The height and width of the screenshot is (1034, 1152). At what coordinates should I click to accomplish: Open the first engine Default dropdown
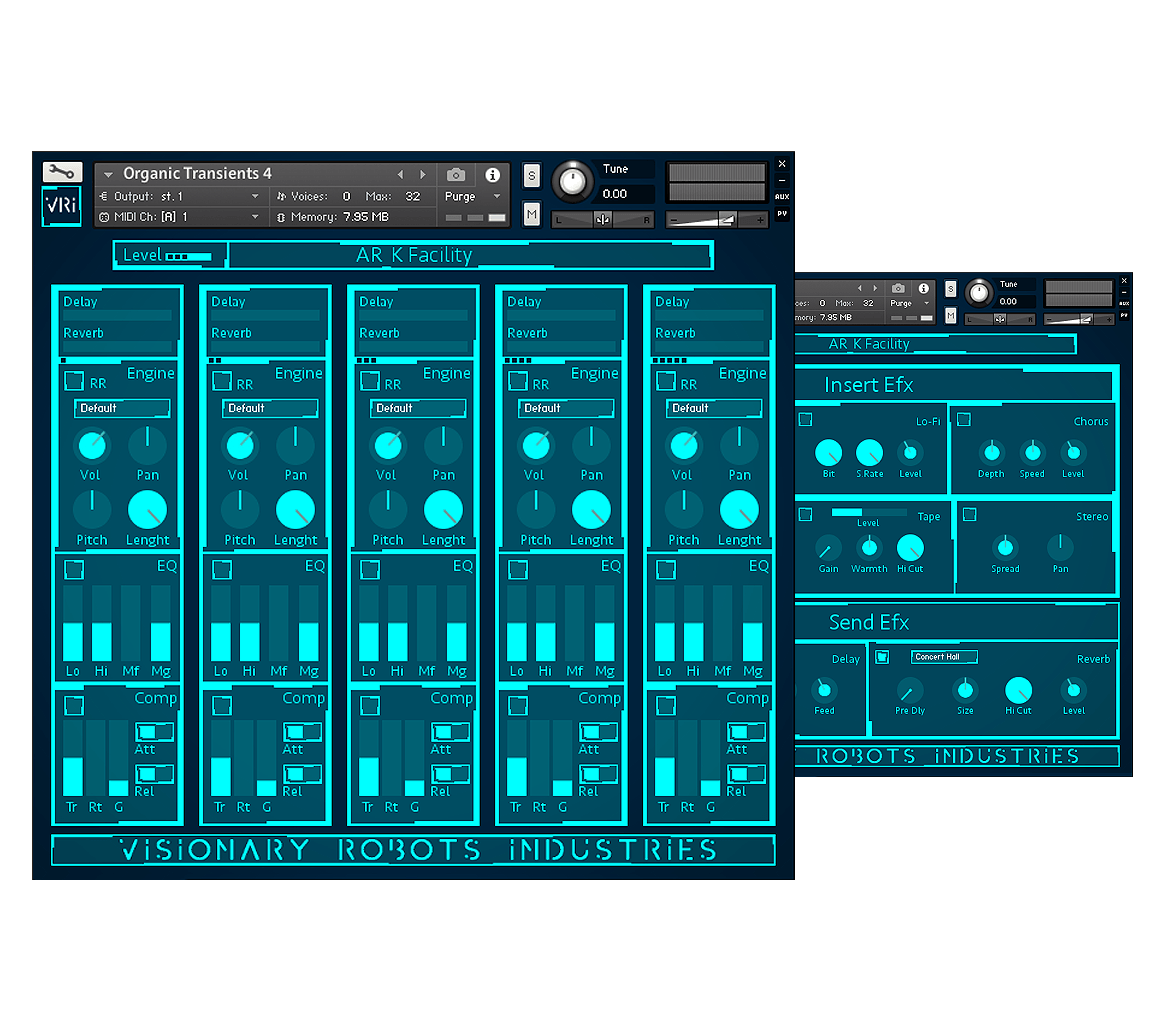(x=122, y=408)
